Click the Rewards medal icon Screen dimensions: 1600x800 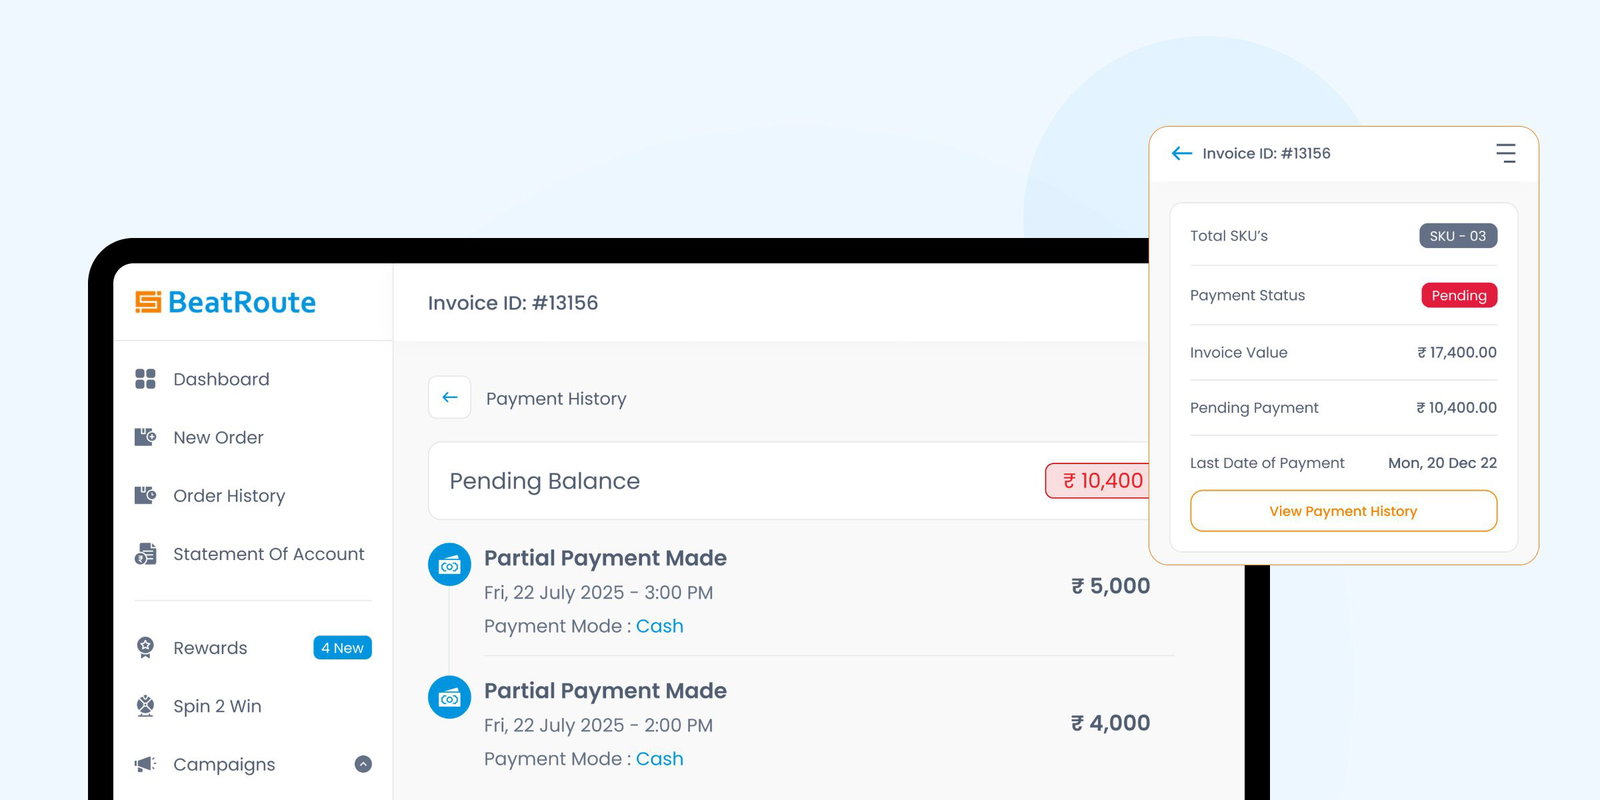(x=145, y=647)
